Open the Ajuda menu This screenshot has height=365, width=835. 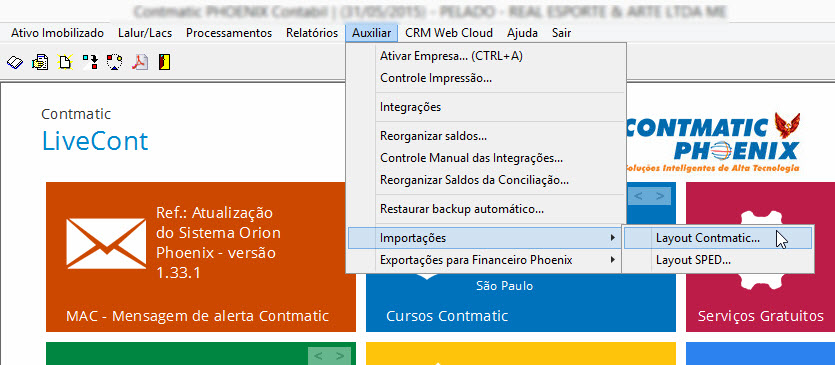(x=522, y=33)
